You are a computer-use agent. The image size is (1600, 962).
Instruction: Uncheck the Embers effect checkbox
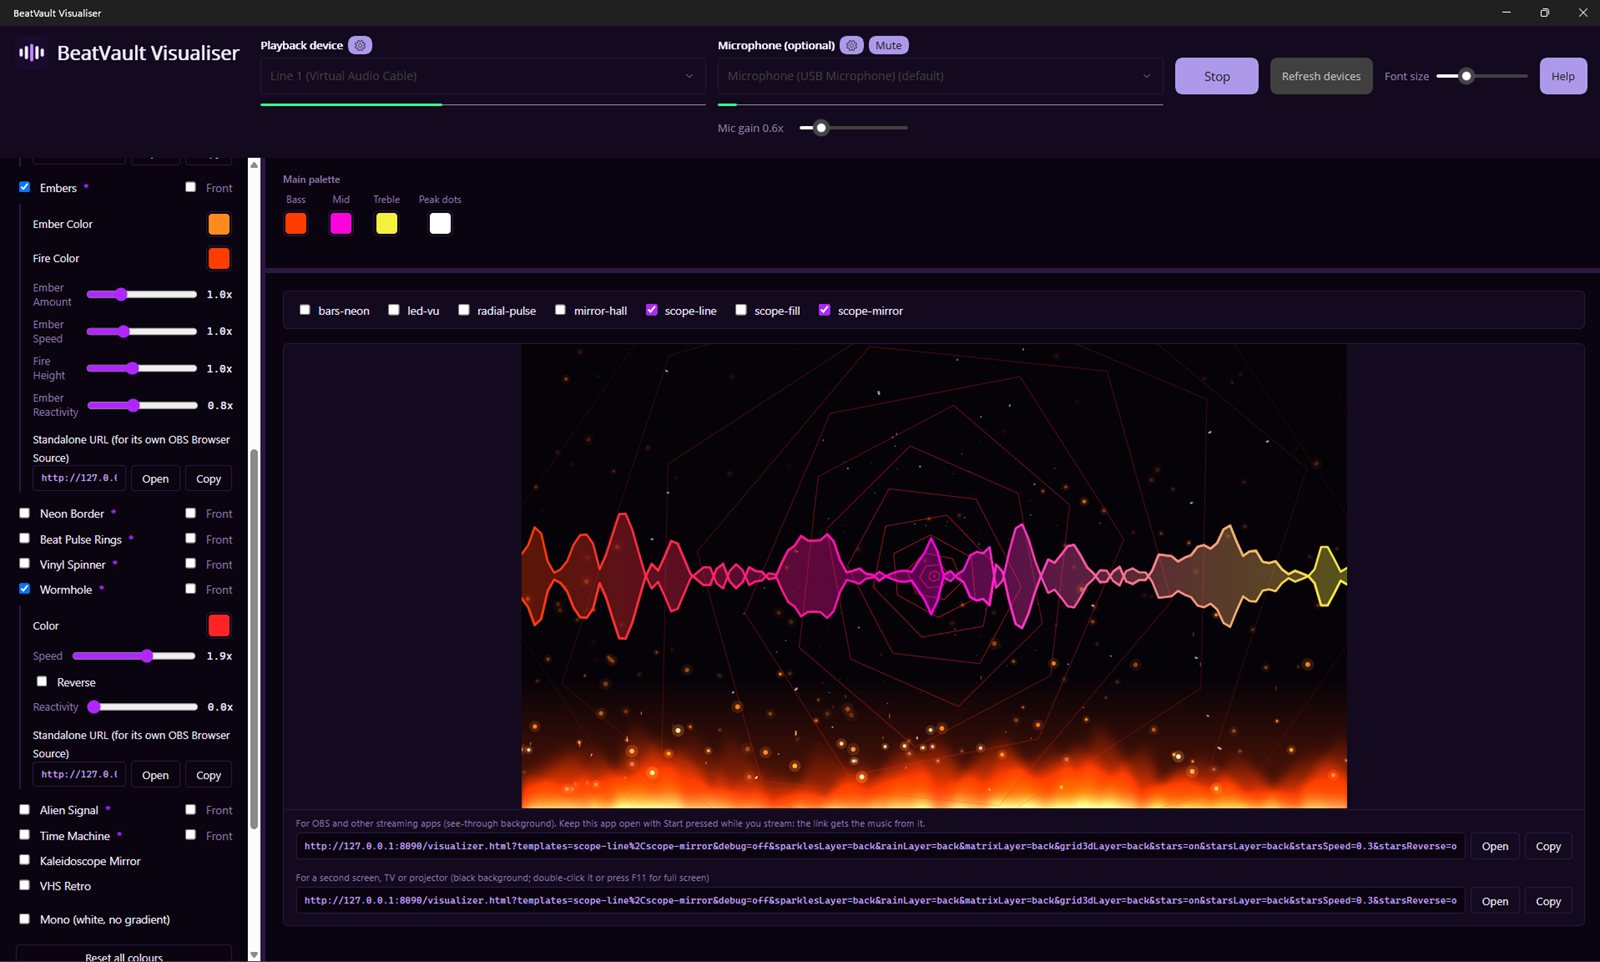click(x=25, y=187)
